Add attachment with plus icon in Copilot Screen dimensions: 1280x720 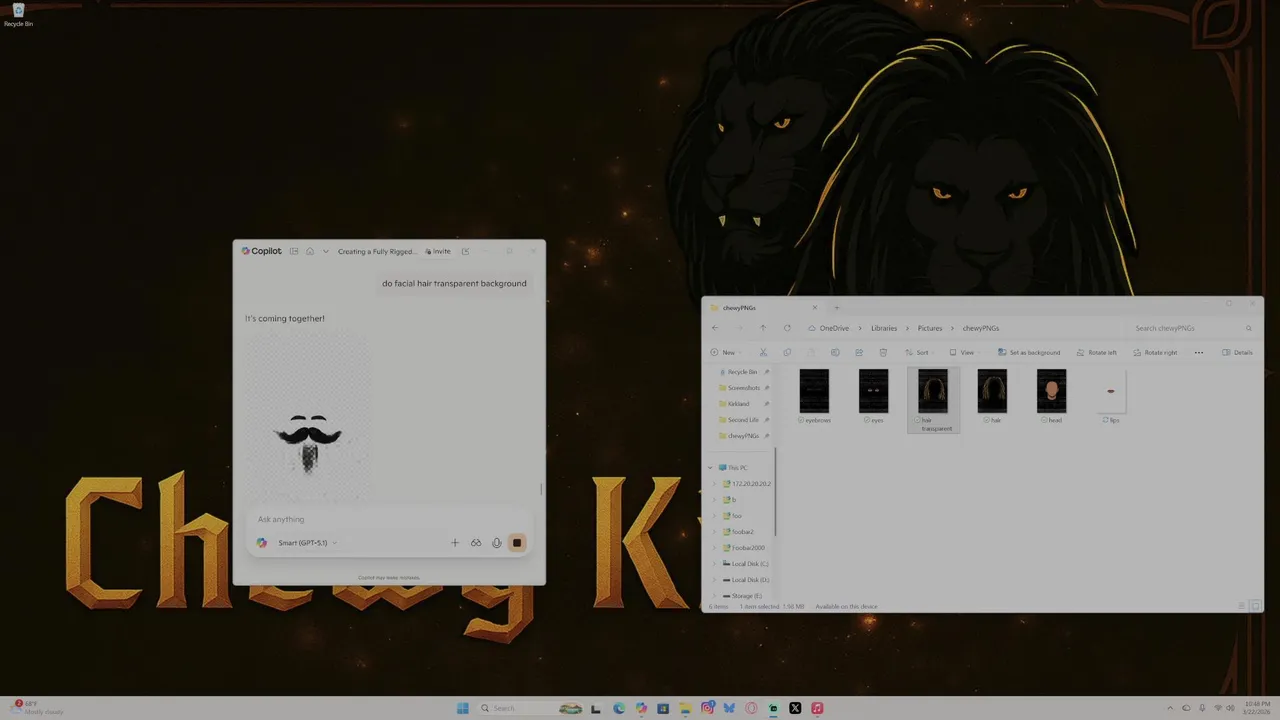454,543
